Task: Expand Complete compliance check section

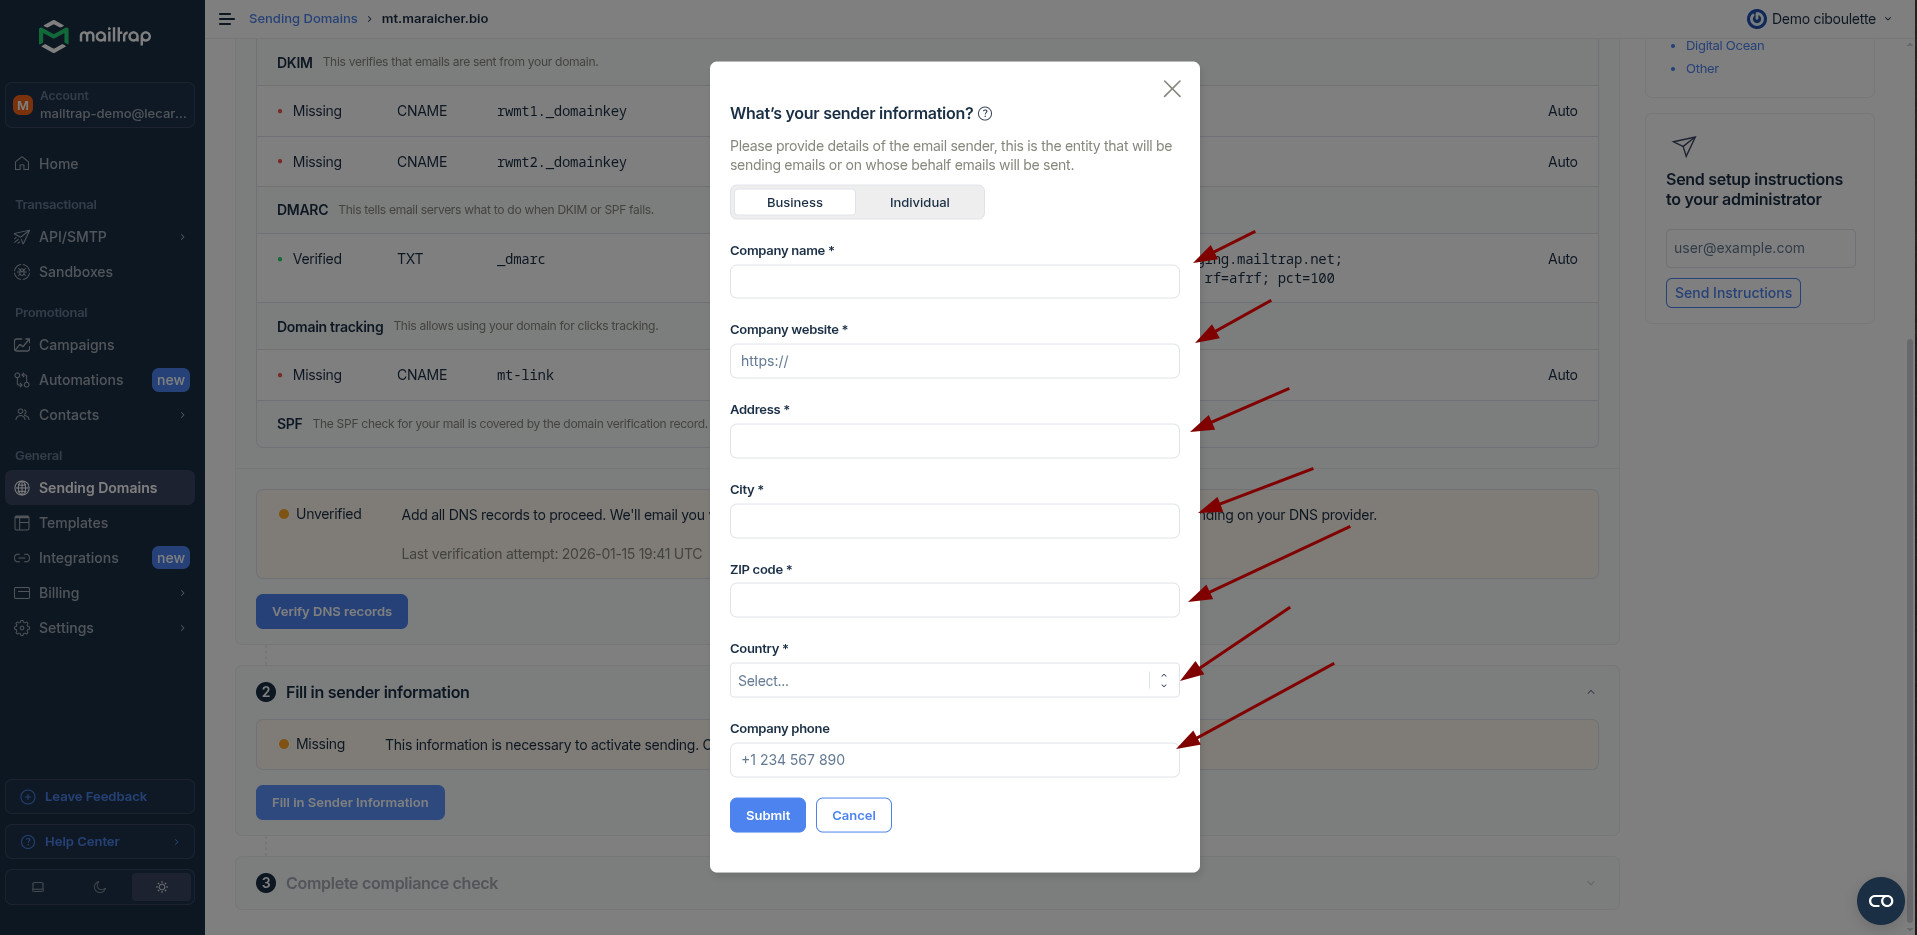Action: pos(1590,883)
